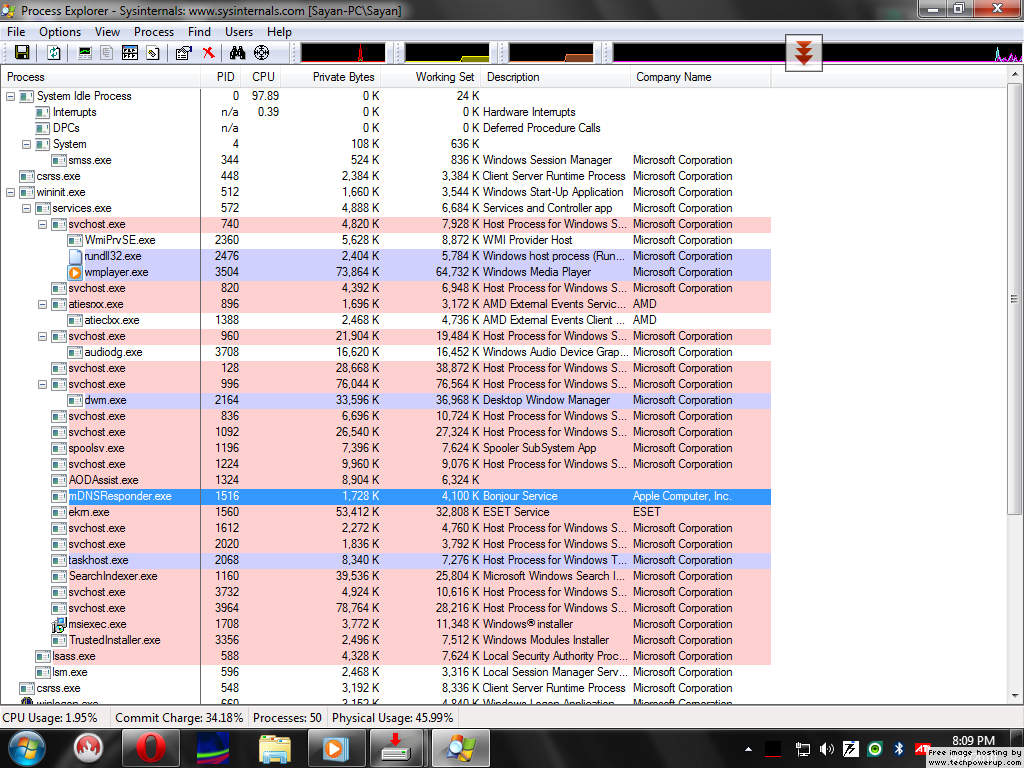Sort by the PID column header

pos(221,77)
